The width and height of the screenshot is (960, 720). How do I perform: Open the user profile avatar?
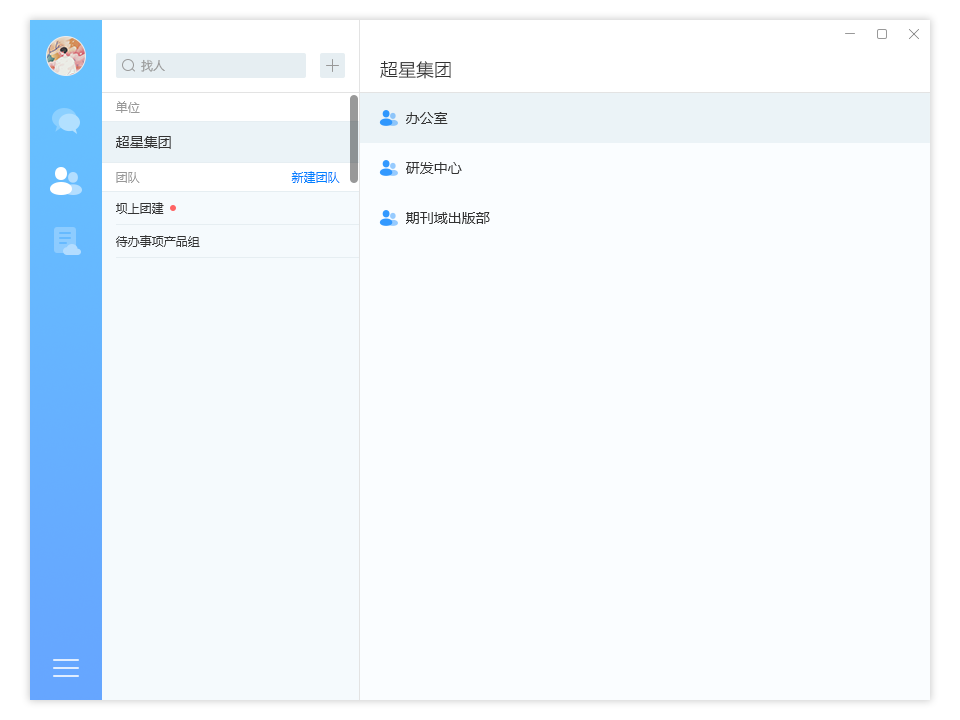pos(66,56)
